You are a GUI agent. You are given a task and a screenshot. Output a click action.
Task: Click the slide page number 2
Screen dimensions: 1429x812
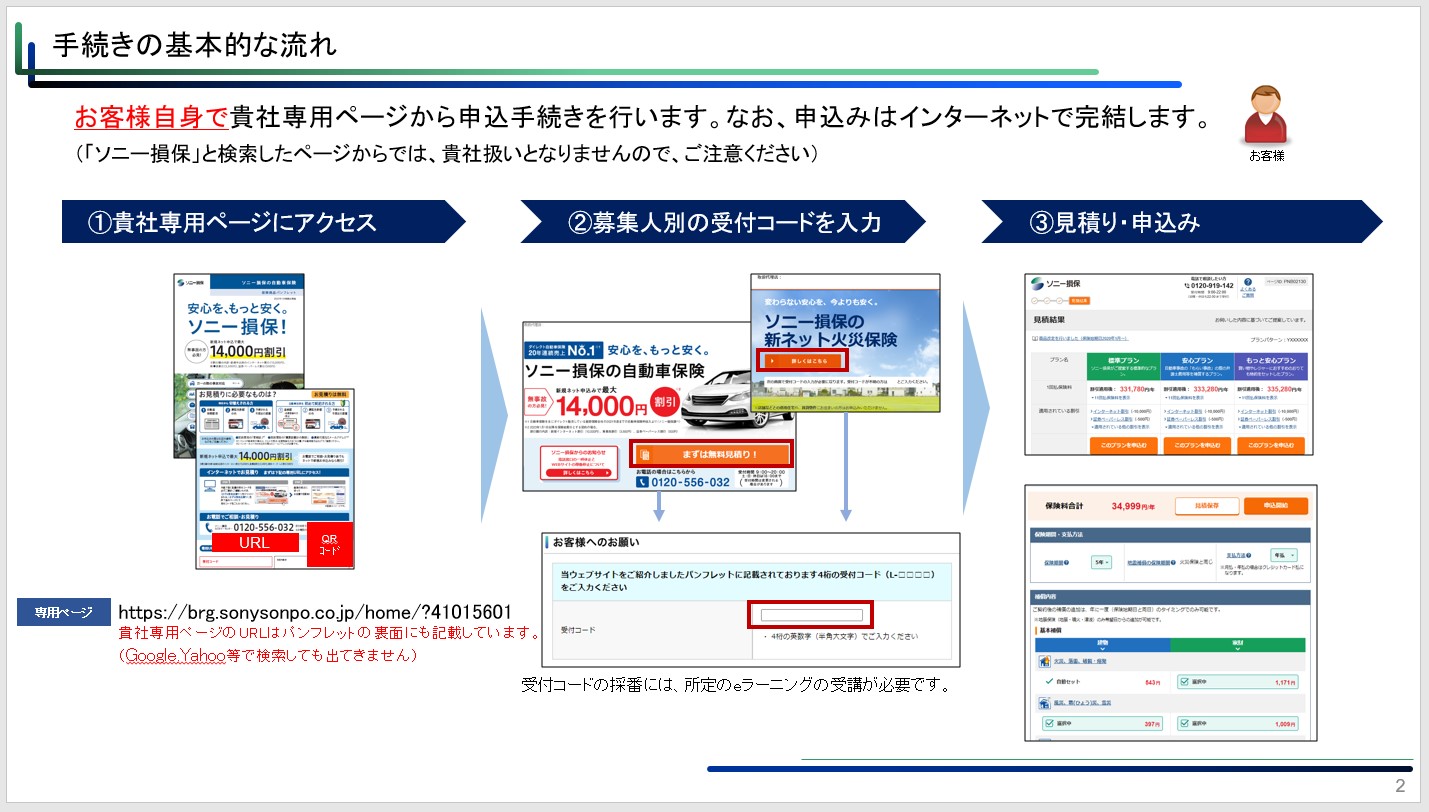point(1400,785)
